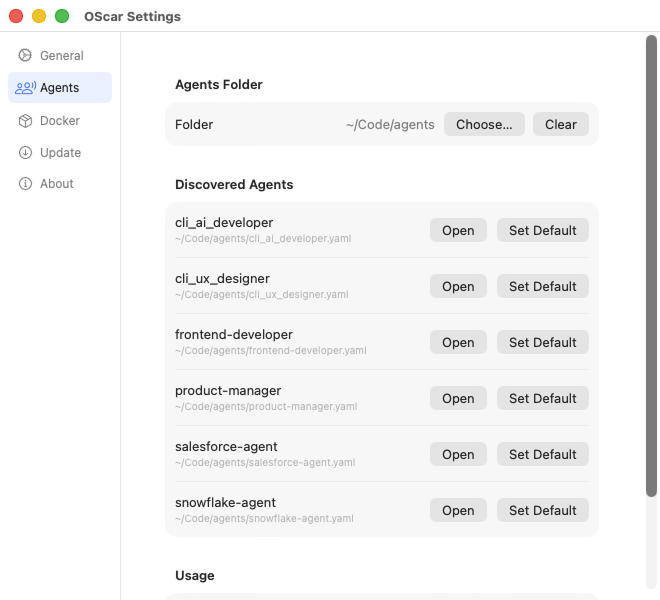Click the Docker cube icon
The width and height of the screenshot is (660, 600).
tap(25, 121)
